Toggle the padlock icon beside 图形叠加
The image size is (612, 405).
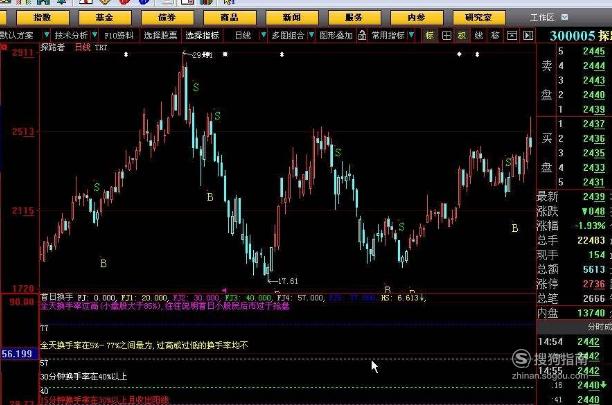tap(362, 35)
